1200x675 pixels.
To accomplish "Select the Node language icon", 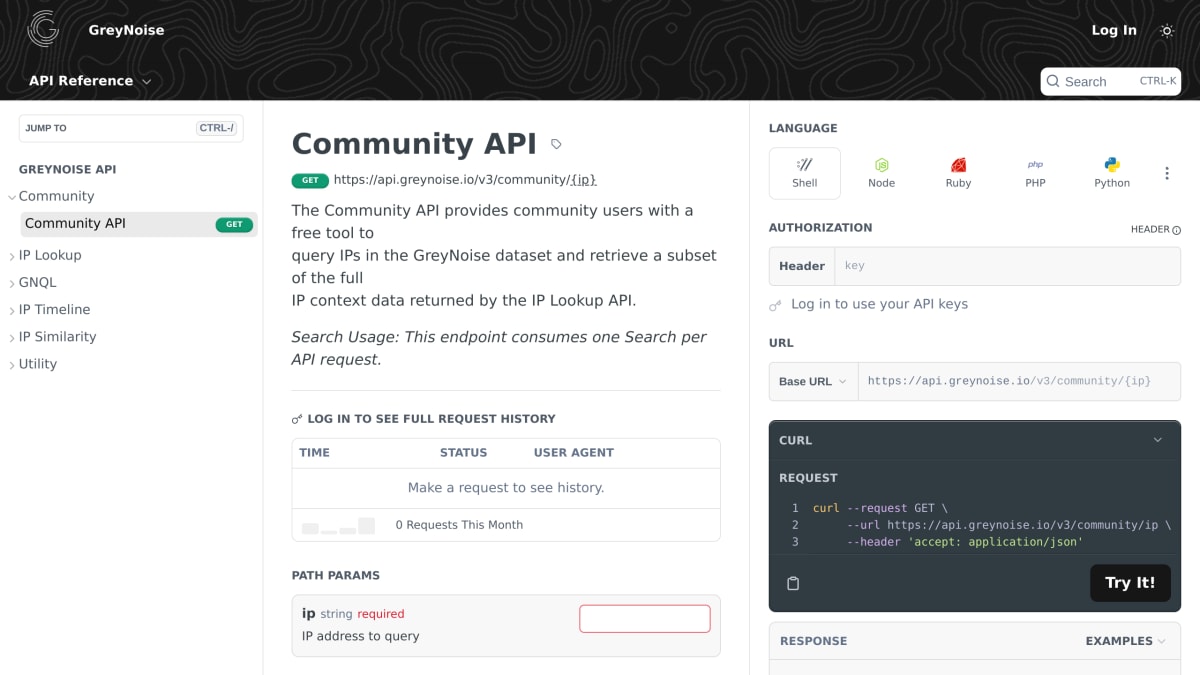I will click(x=882, y=165).
